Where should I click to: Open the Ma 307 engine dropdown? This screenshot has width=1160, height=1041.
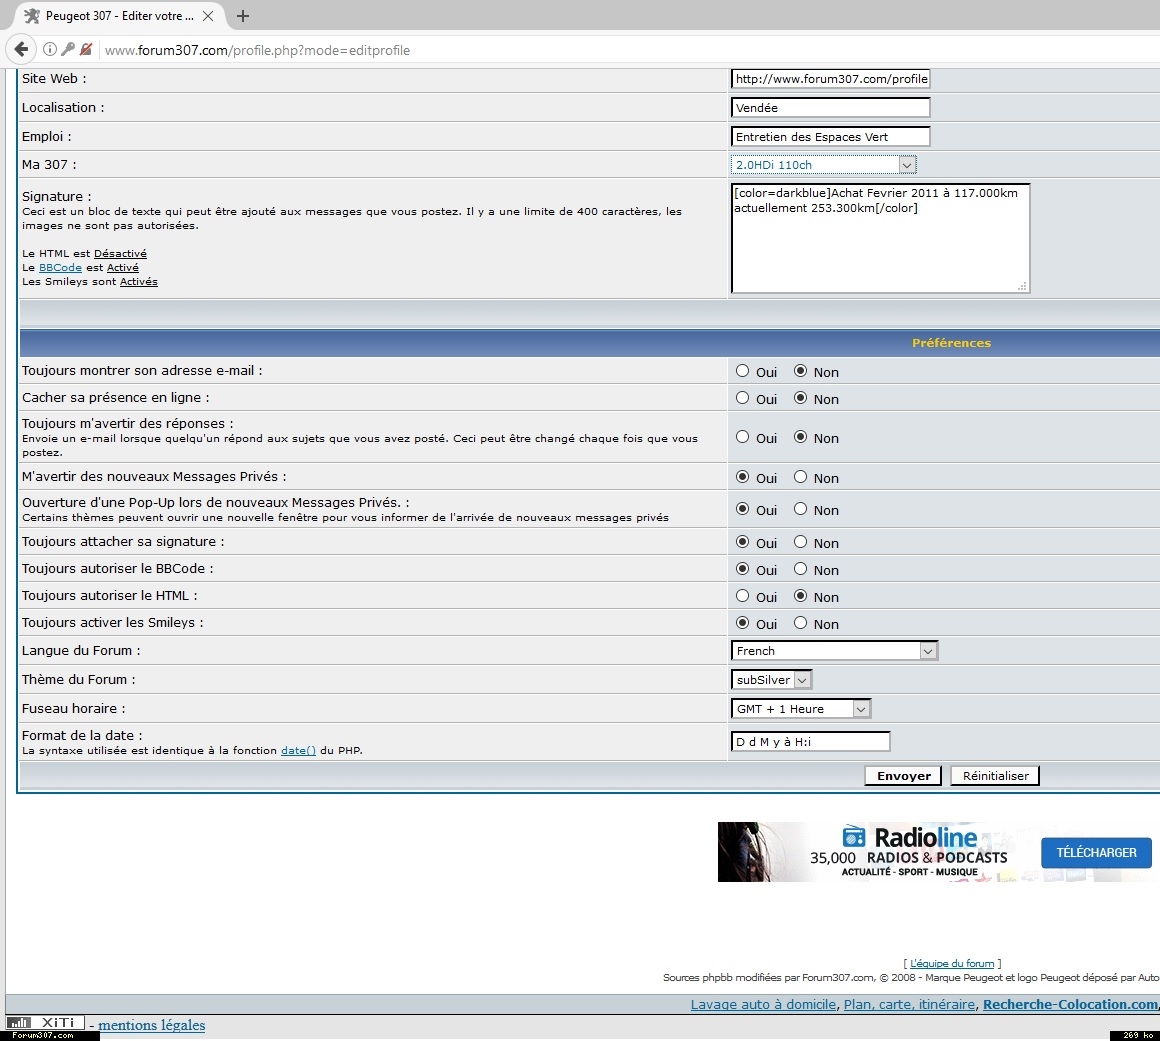click(823, 165)
